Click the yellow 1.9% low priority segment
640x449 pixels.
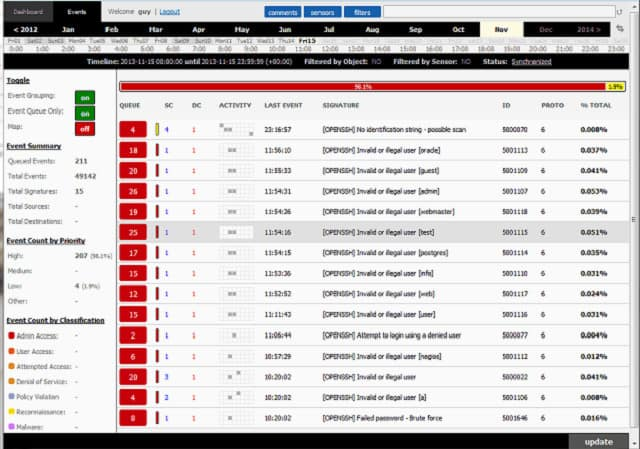click(615, 87)
